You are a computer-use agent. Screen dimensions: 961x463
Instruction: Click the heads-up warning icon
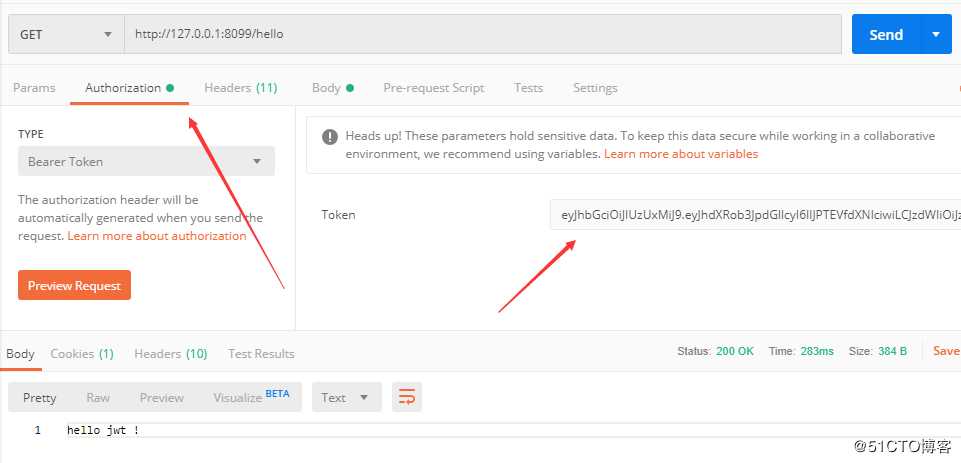(330, 137)
